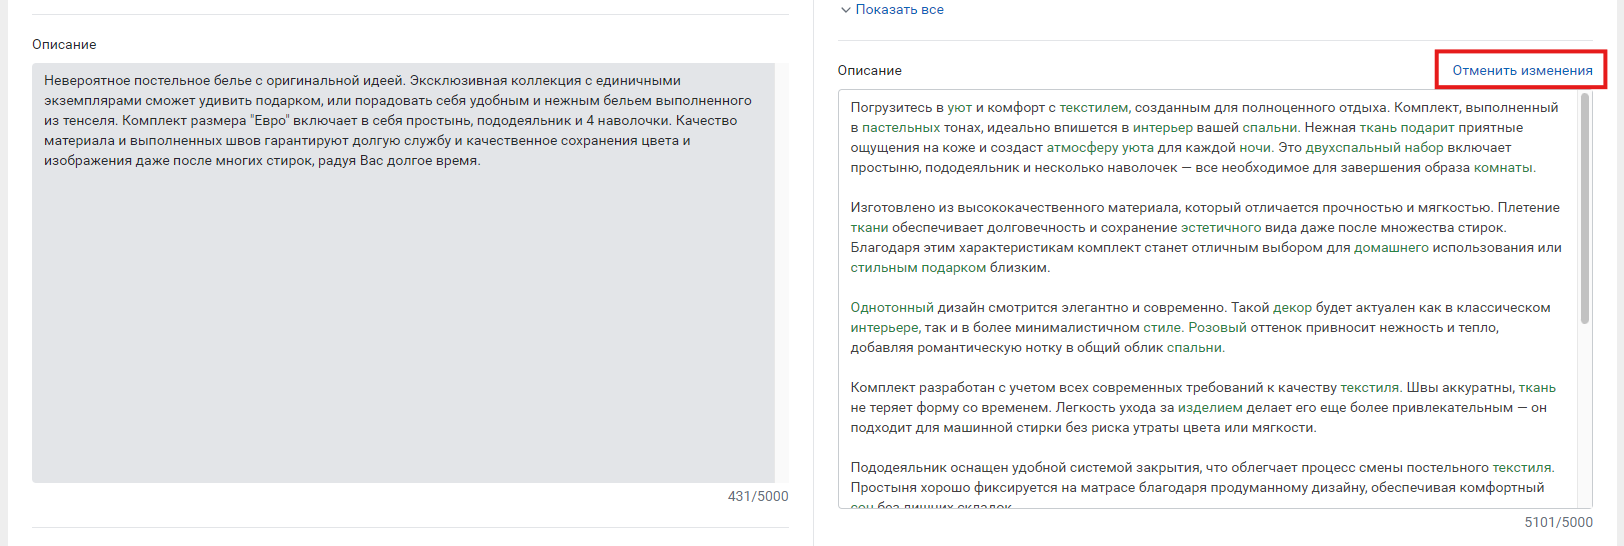Click the paragraph starting with 'Изготовлено из'
The width and height of the screenshot is (1624, 546).
(1206, 237)
